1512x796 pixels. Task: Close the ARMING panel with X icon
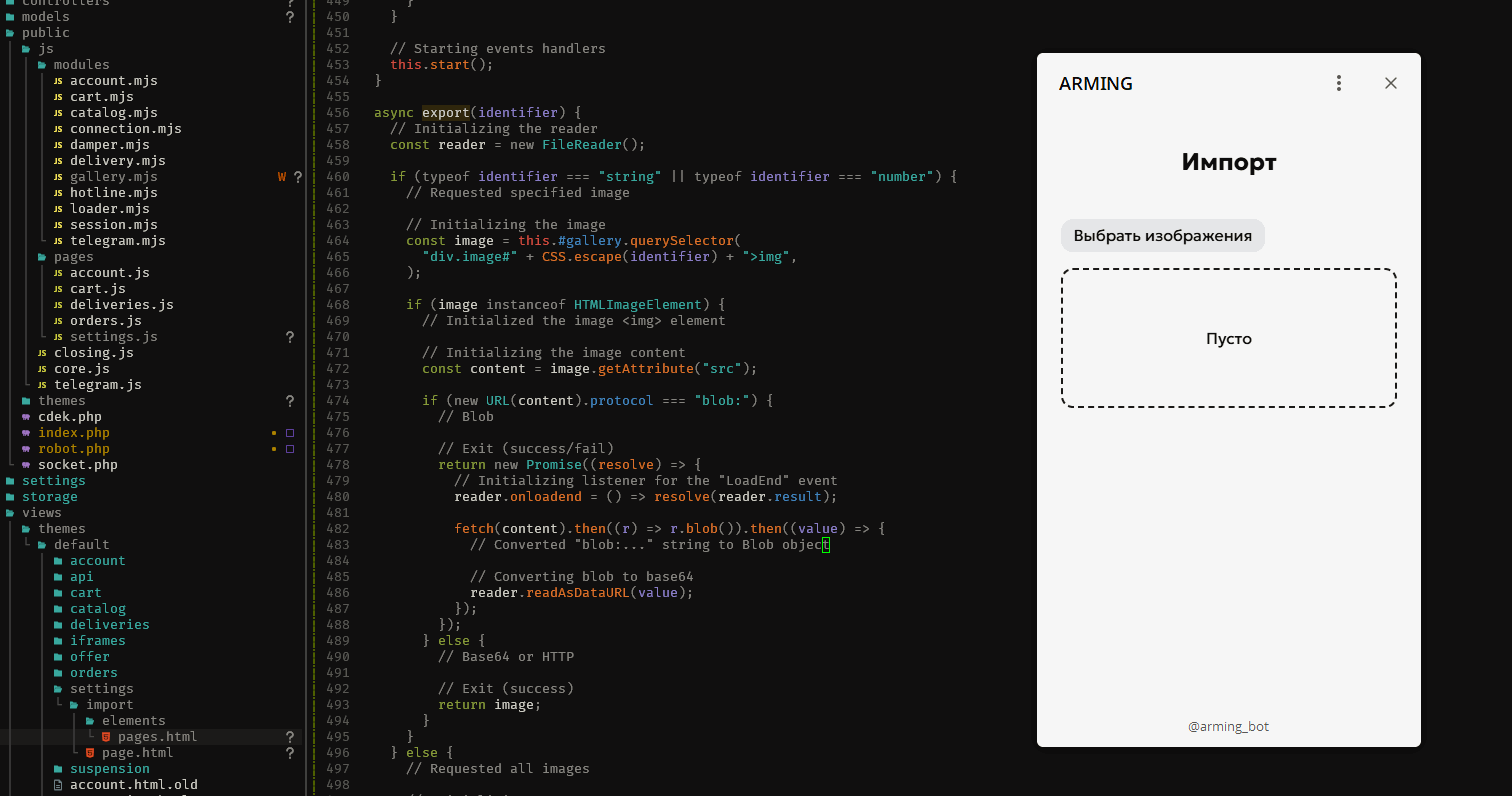coord(1390,84)
